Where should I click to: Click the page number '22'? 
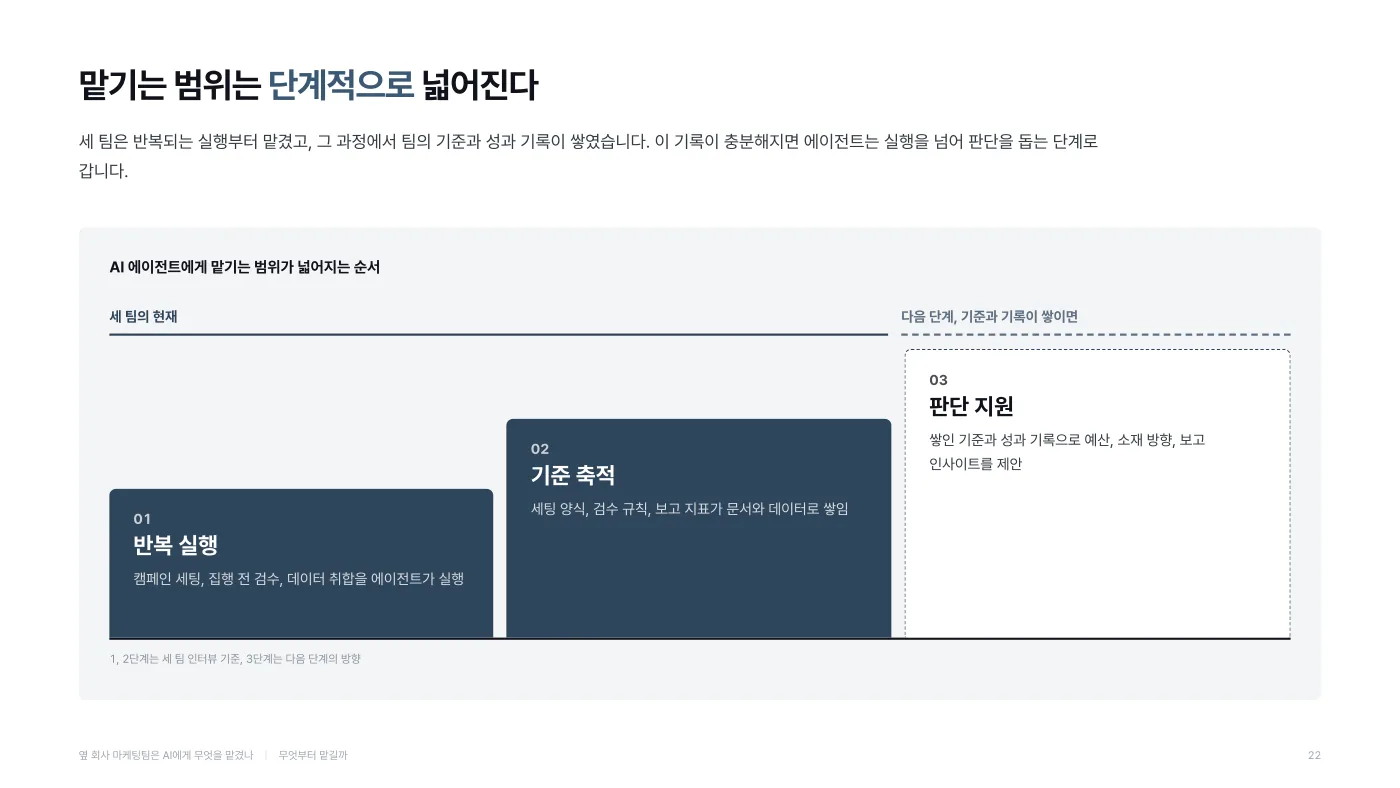[1314, 756]
